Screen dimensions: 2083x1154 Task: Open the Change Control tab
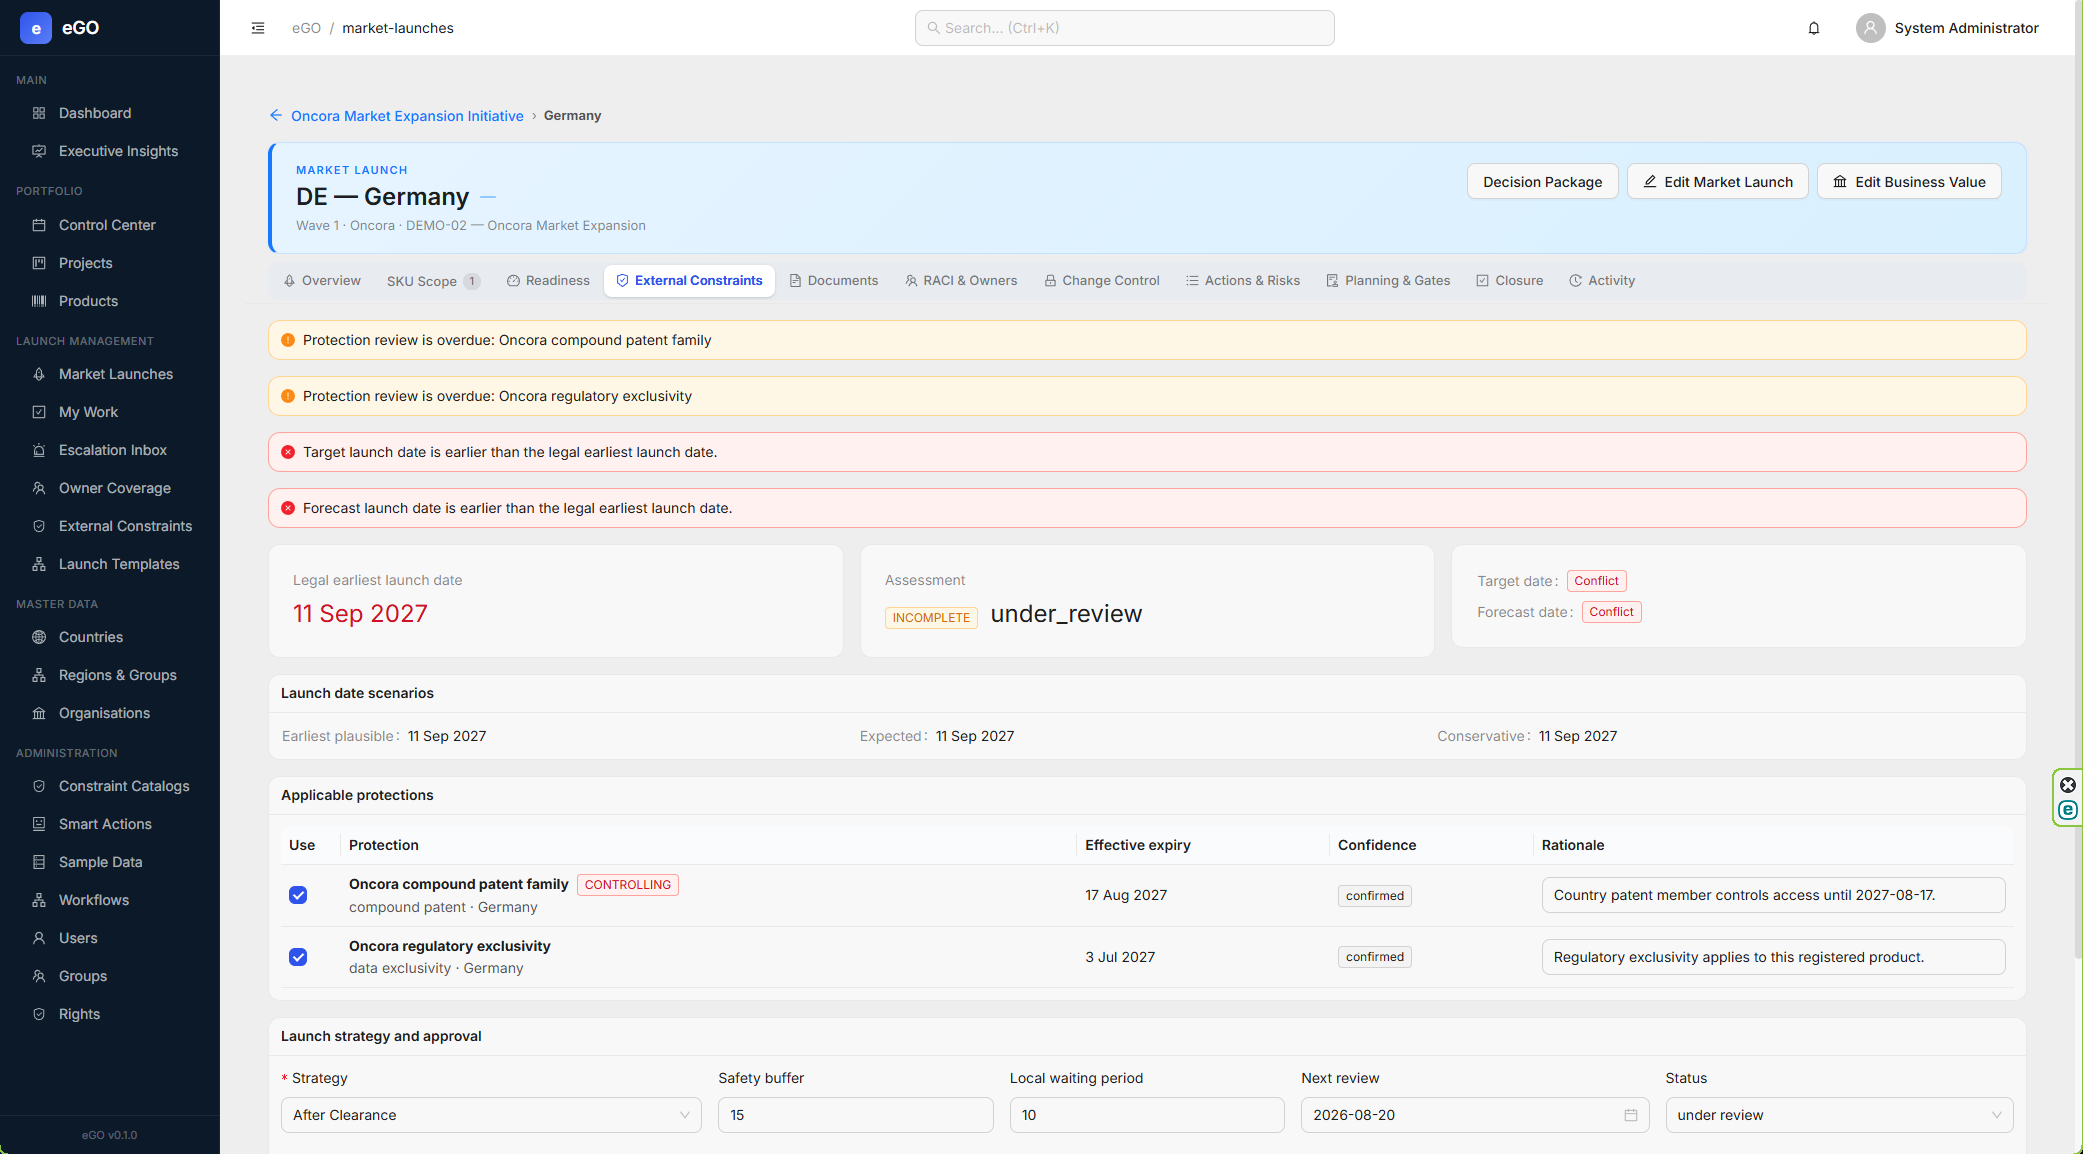(x=1102, y=281)
